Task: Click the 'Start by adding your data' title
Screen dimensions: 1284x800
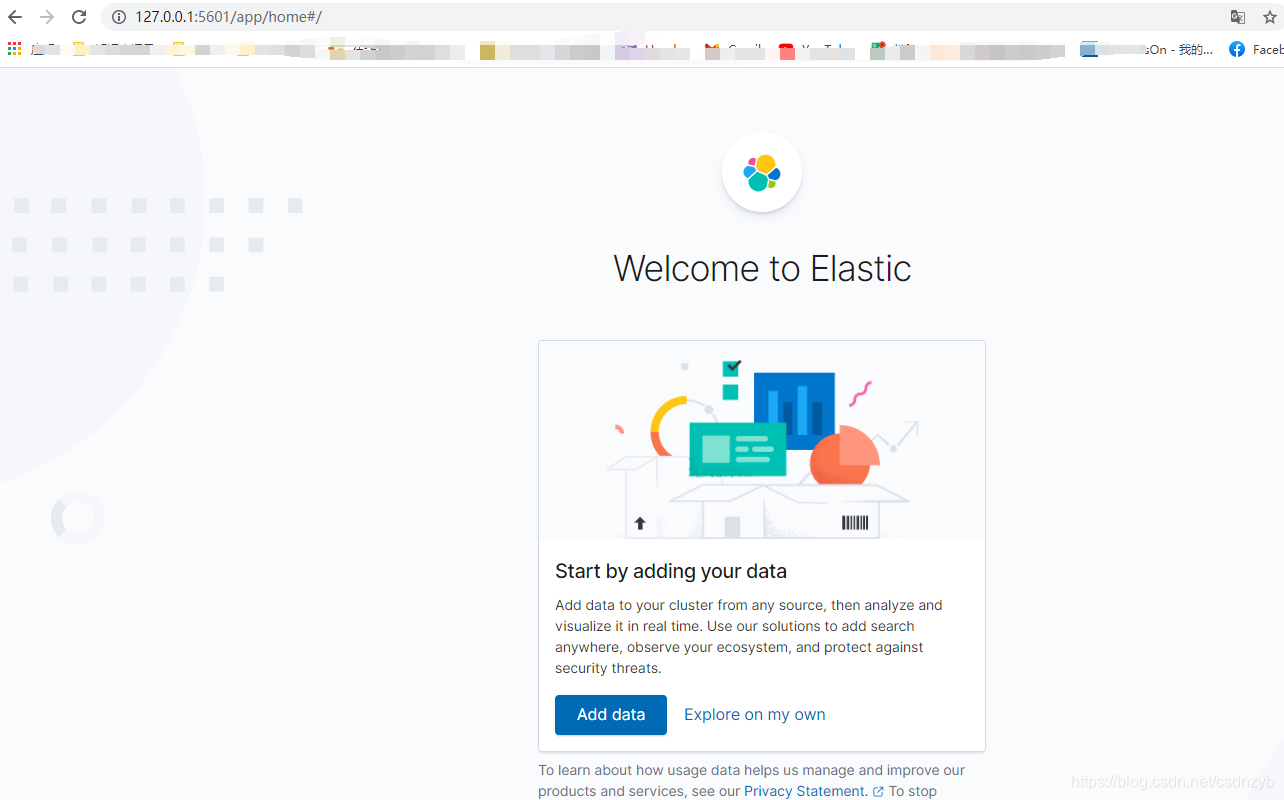Action: point(671,571)
